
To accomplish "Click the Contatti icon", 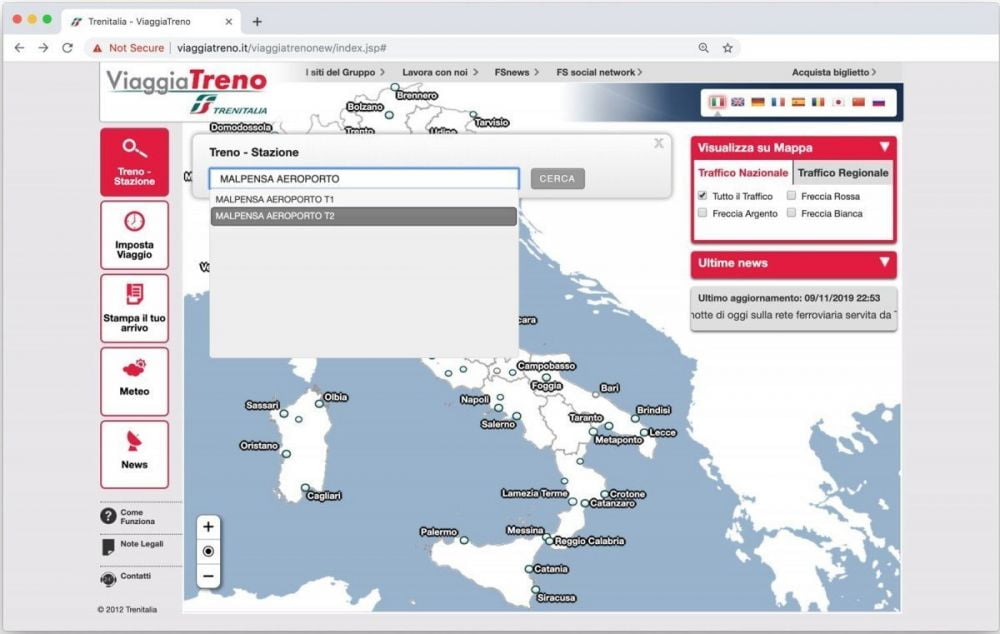I will 107,577.
